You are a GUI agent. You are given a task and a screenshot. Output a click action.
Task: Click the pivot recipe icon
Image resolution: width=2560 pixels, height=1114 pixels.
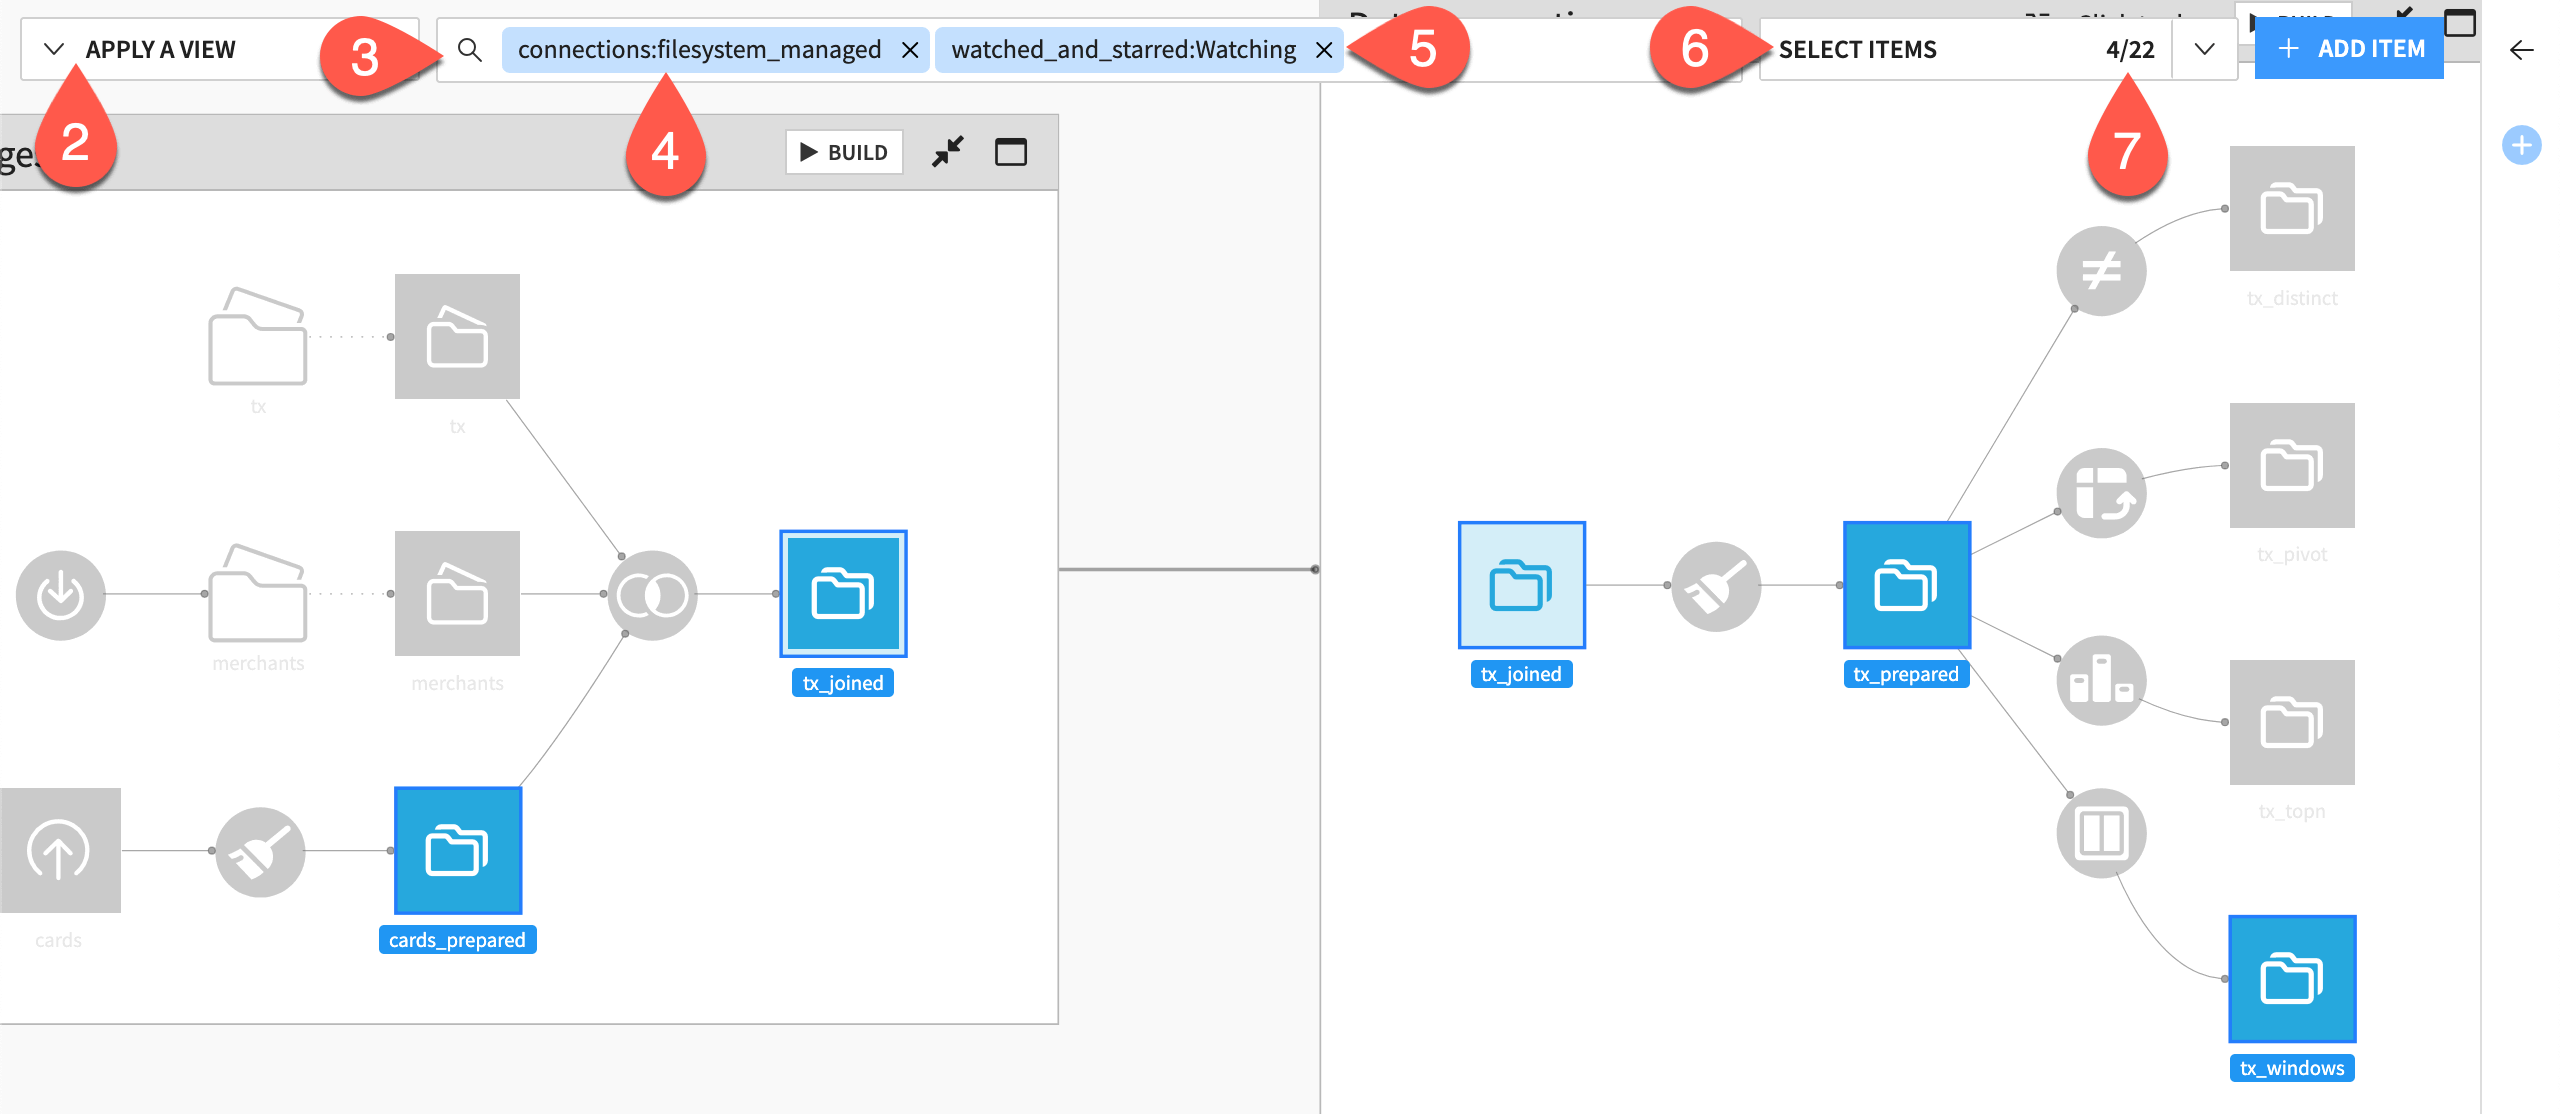[x=2103, y=492]
